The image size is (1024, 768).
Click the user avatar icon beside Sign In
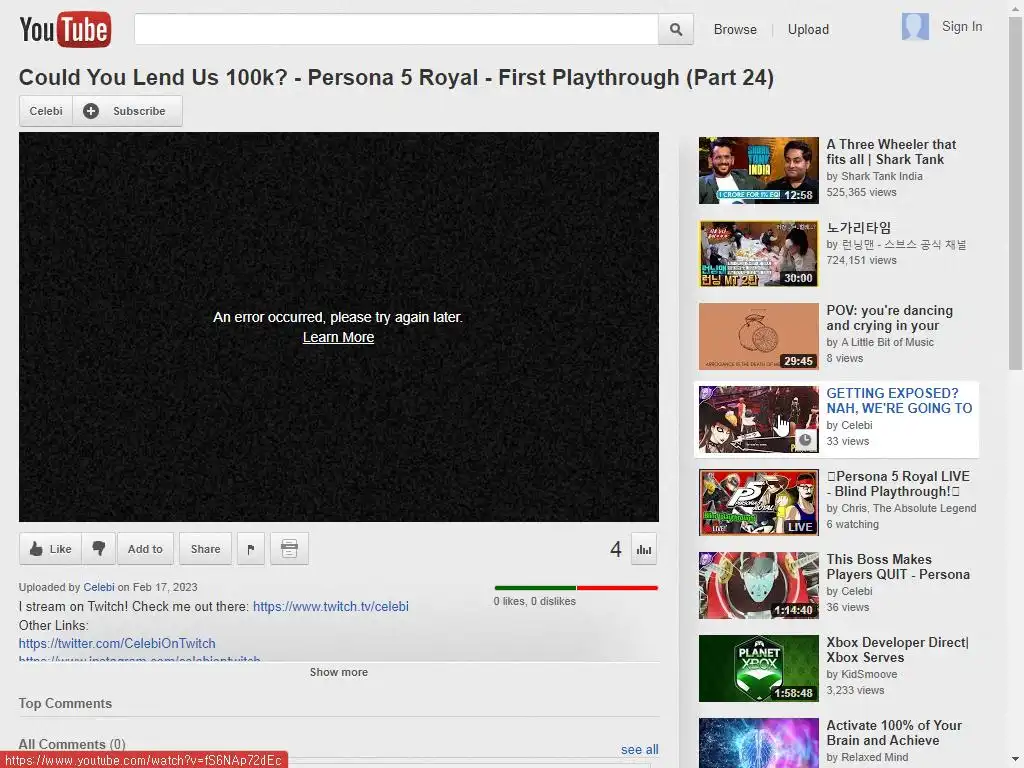[x=915, y=27]
